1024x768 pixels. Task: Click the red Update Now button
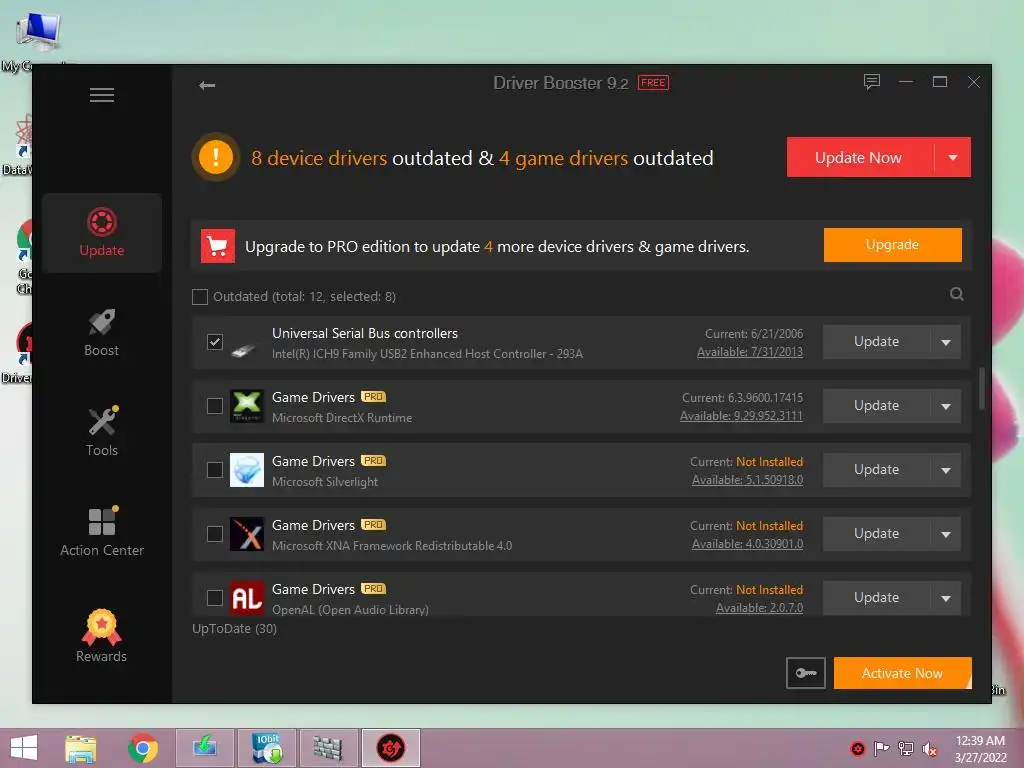[x=860, y=157]
